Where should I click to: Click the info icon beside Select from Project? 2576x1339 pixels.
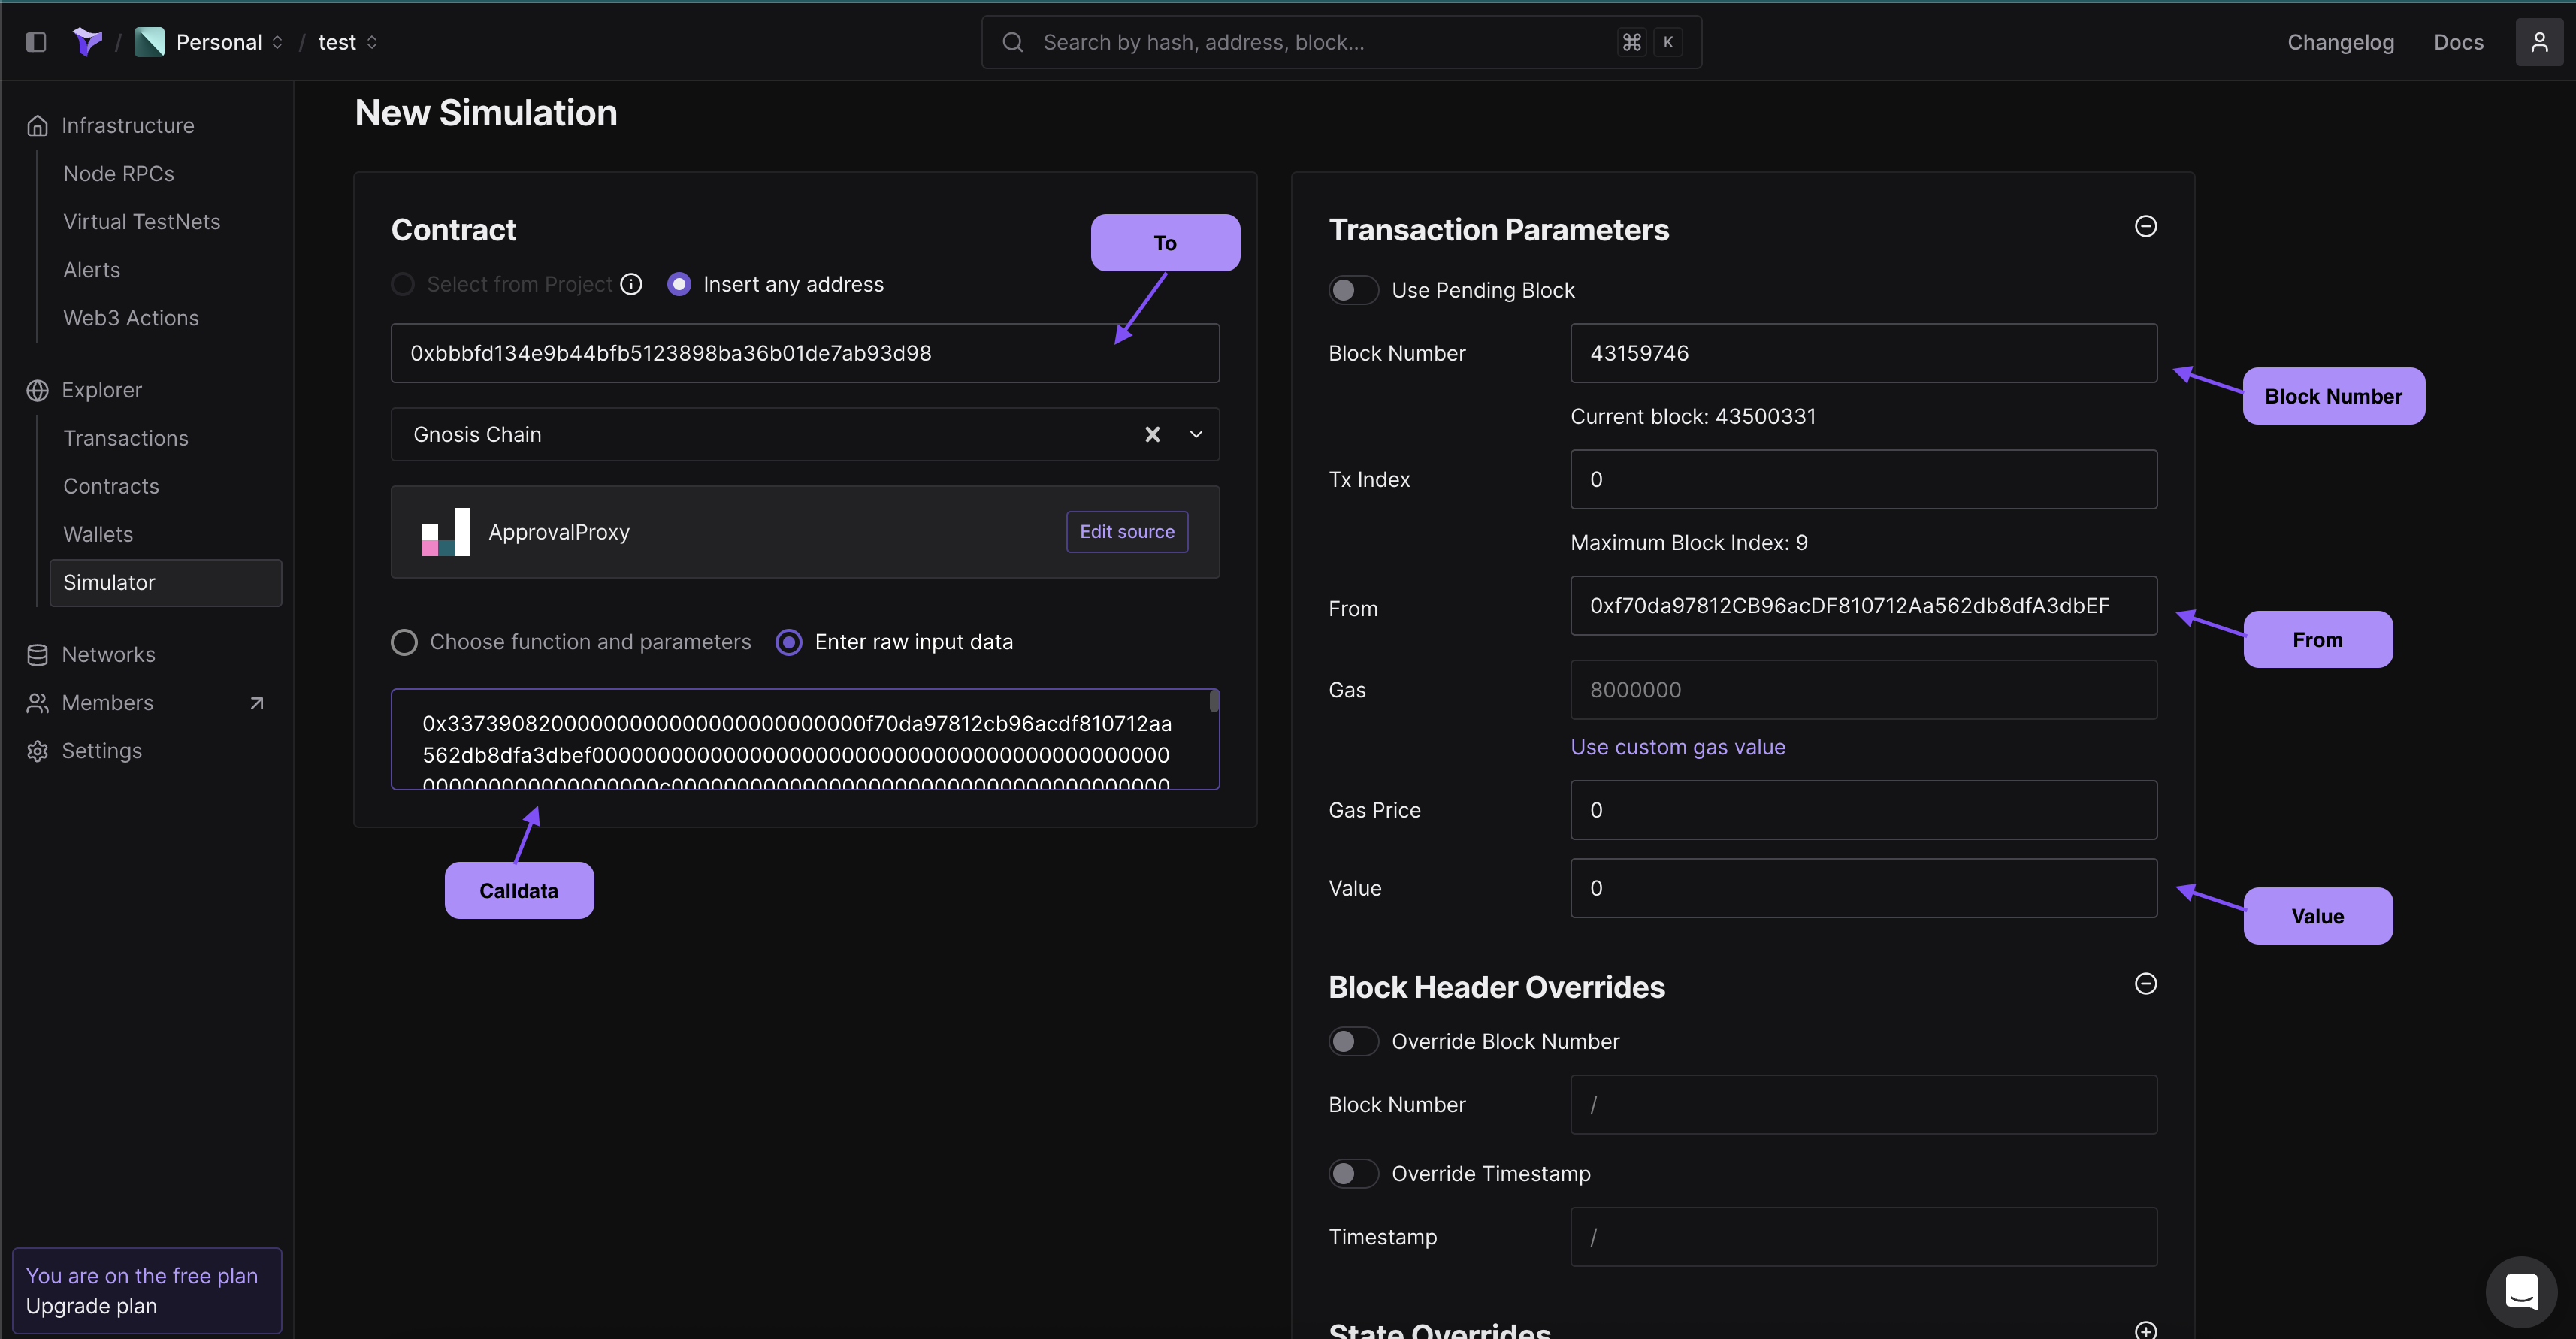coord(631,284)
